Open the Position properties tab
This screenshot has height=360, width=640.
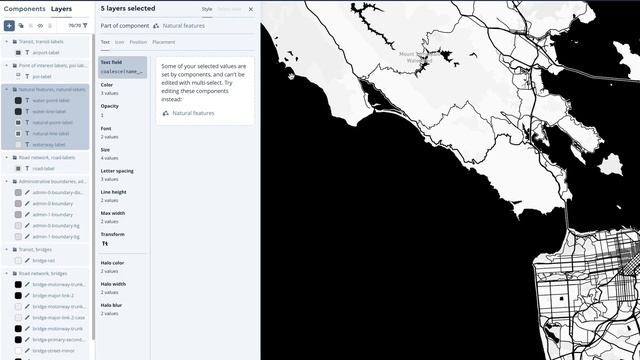pos(138,42)
